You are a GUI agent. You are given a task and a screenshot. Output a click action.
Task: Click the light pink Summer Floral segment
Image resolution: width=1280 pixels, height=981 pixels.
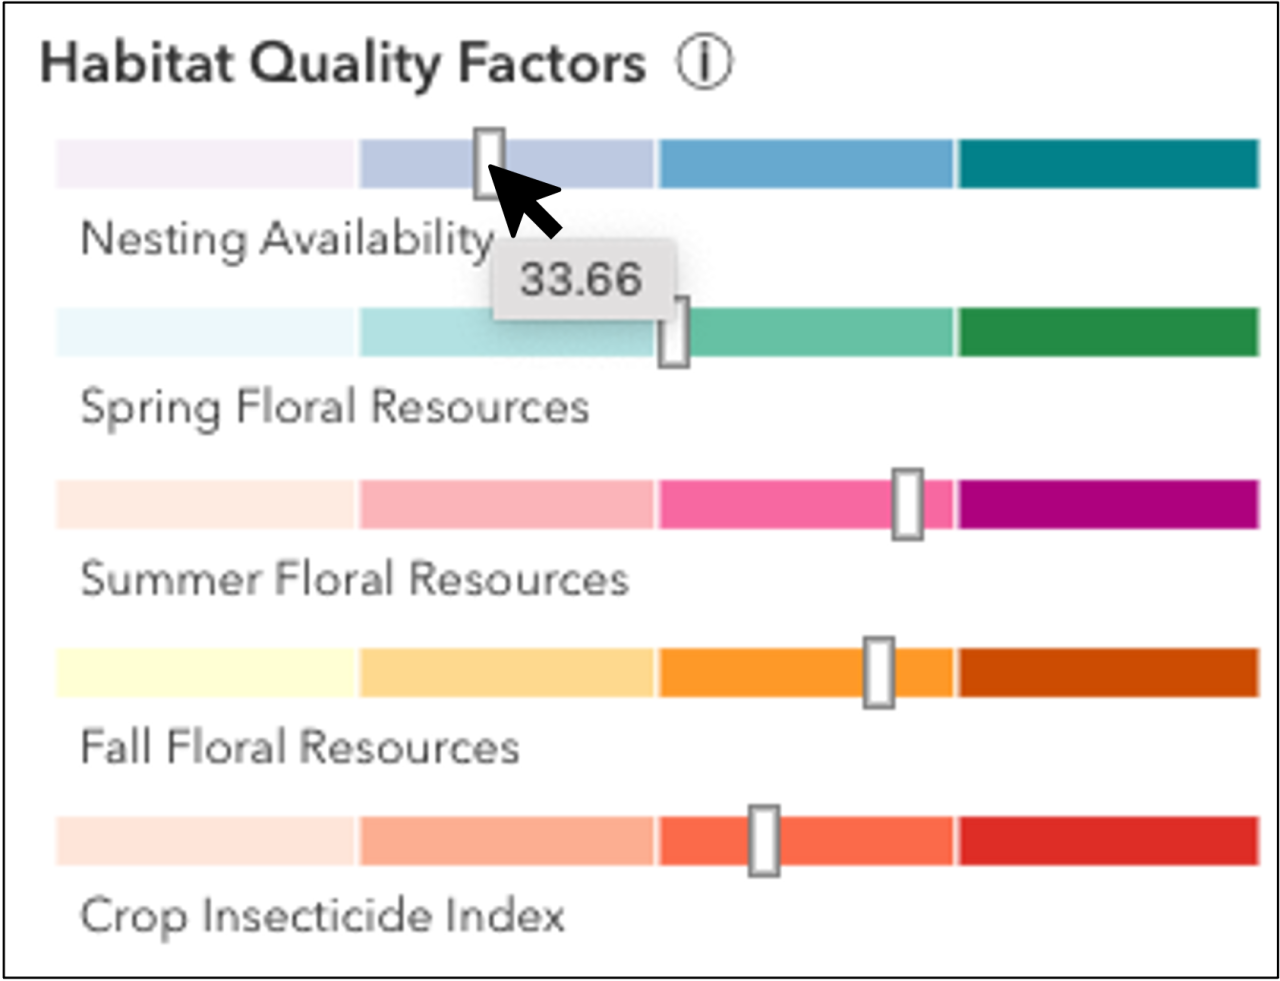tap(506, 504)
